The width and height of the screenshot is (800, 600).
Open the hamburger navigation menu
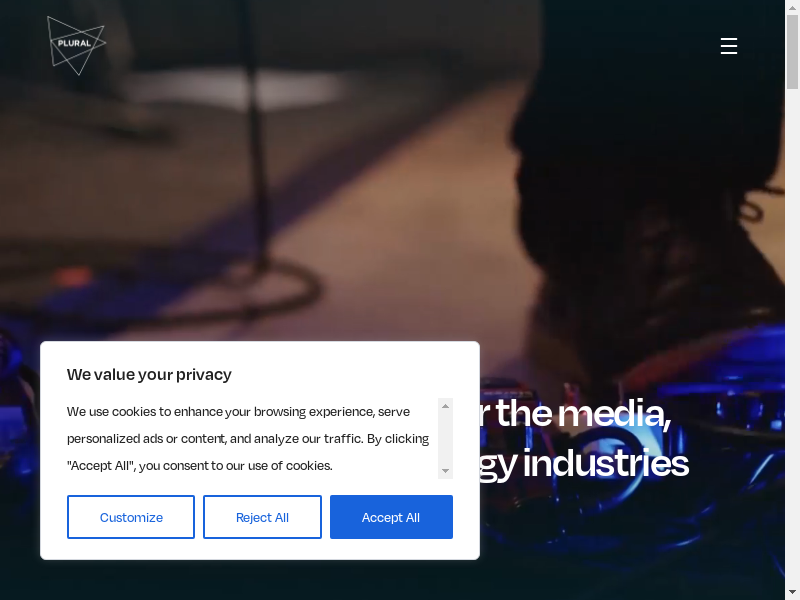point(729,46)
